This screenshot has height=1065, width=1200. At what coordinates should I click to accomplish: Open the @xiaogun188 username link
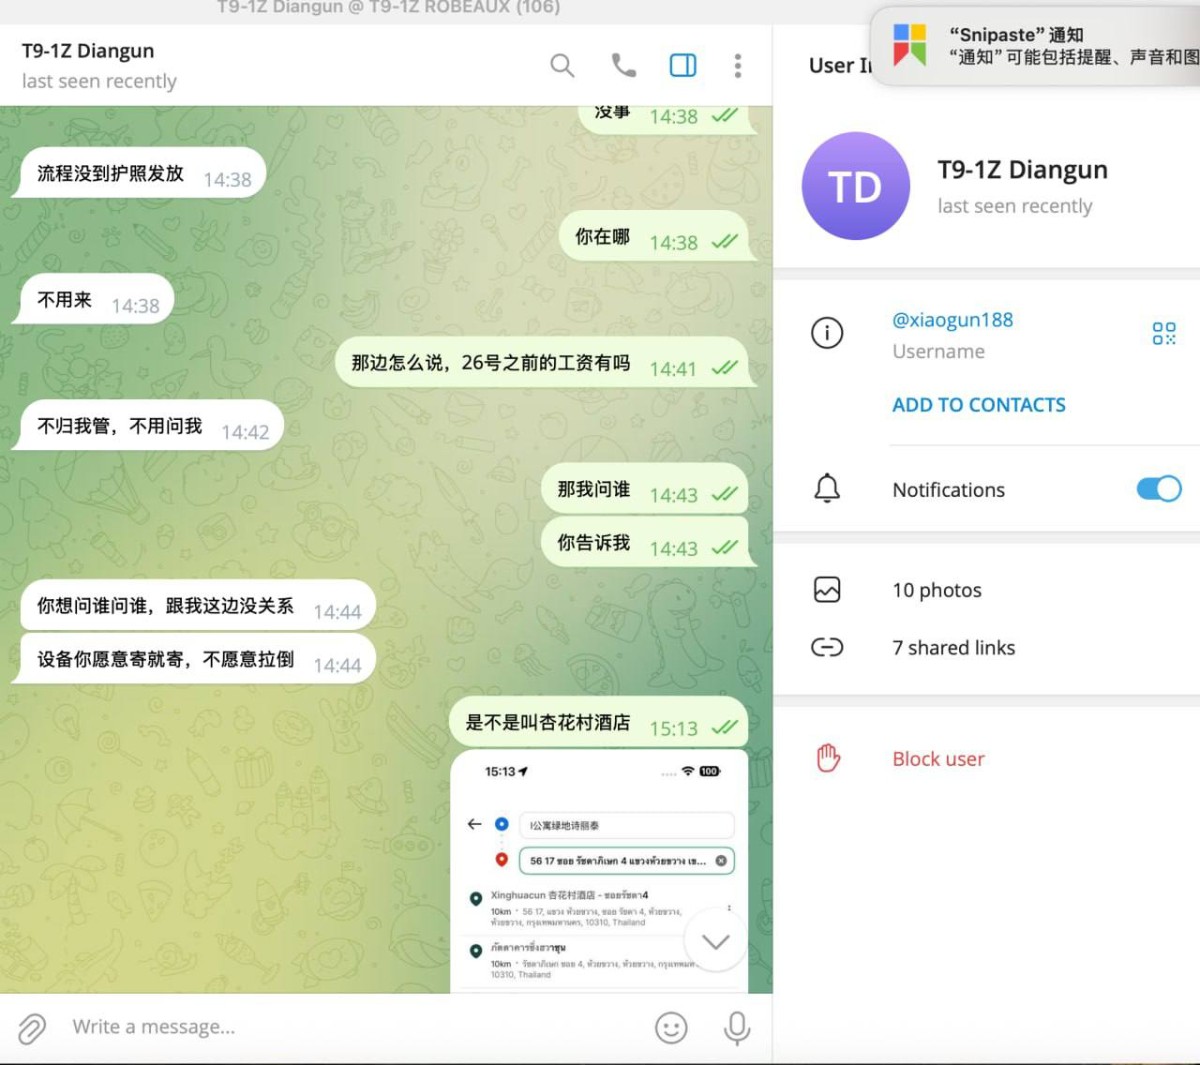952,320
